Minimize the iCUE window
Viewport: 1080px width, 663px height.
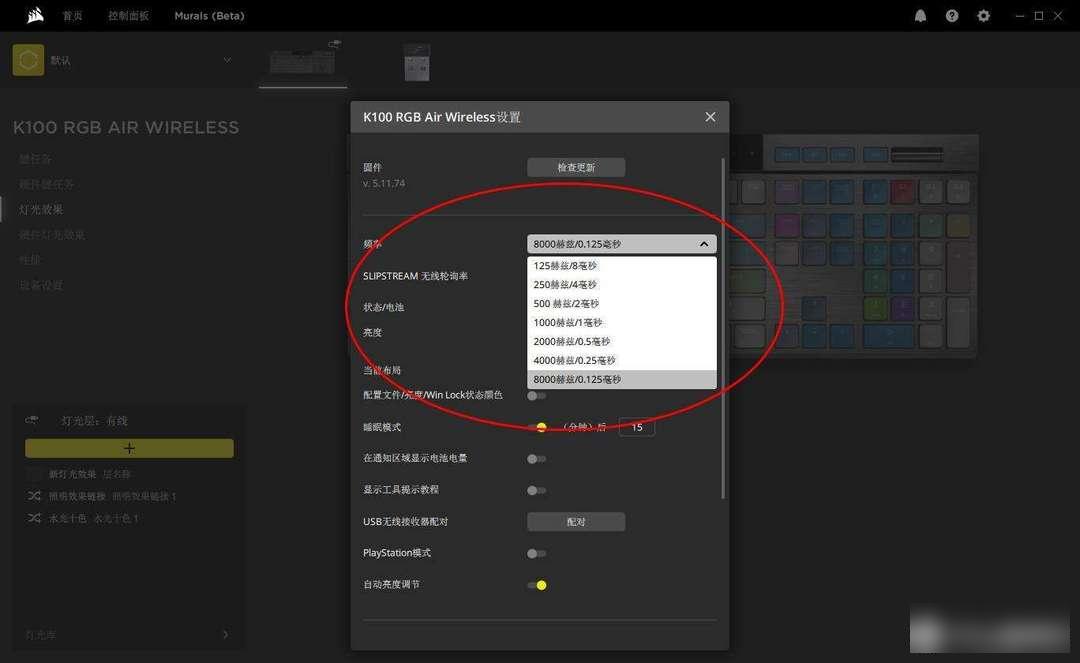pyautogui.click(x=1019, y=16)
